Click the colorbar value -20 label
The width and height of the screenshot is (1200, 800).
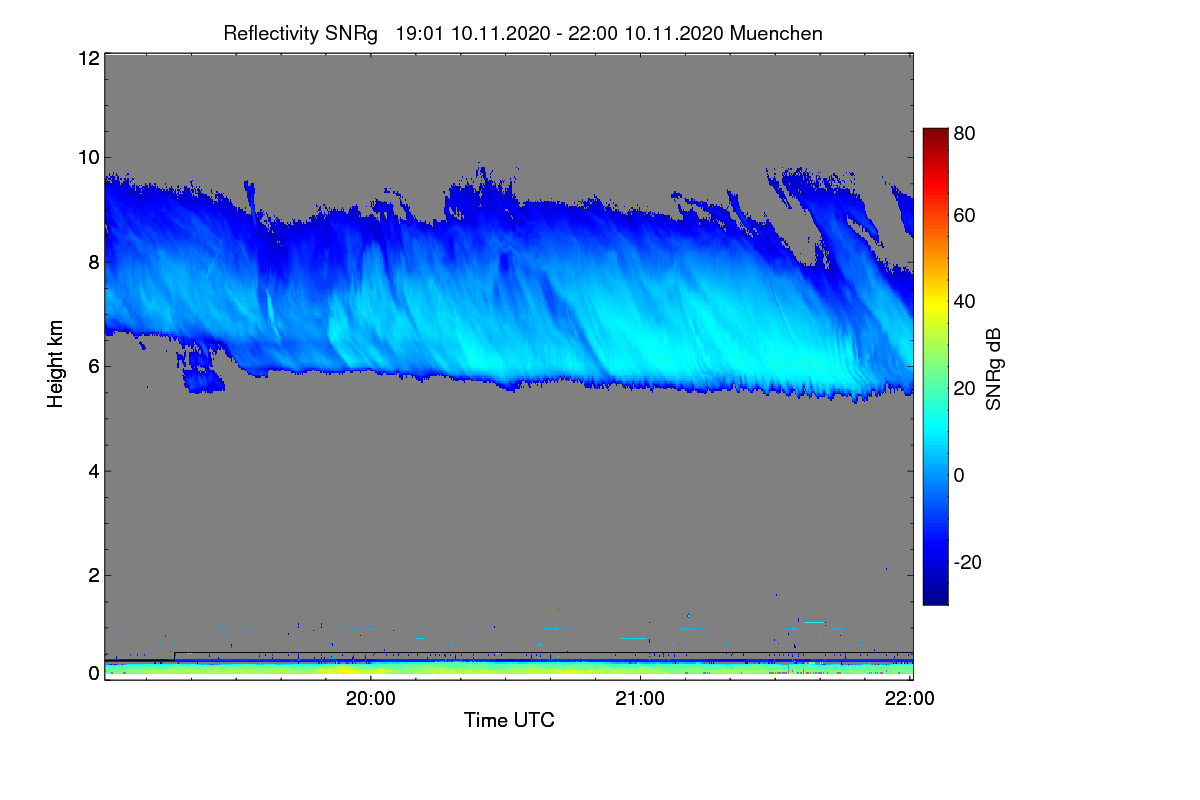(x=967, y=562)
